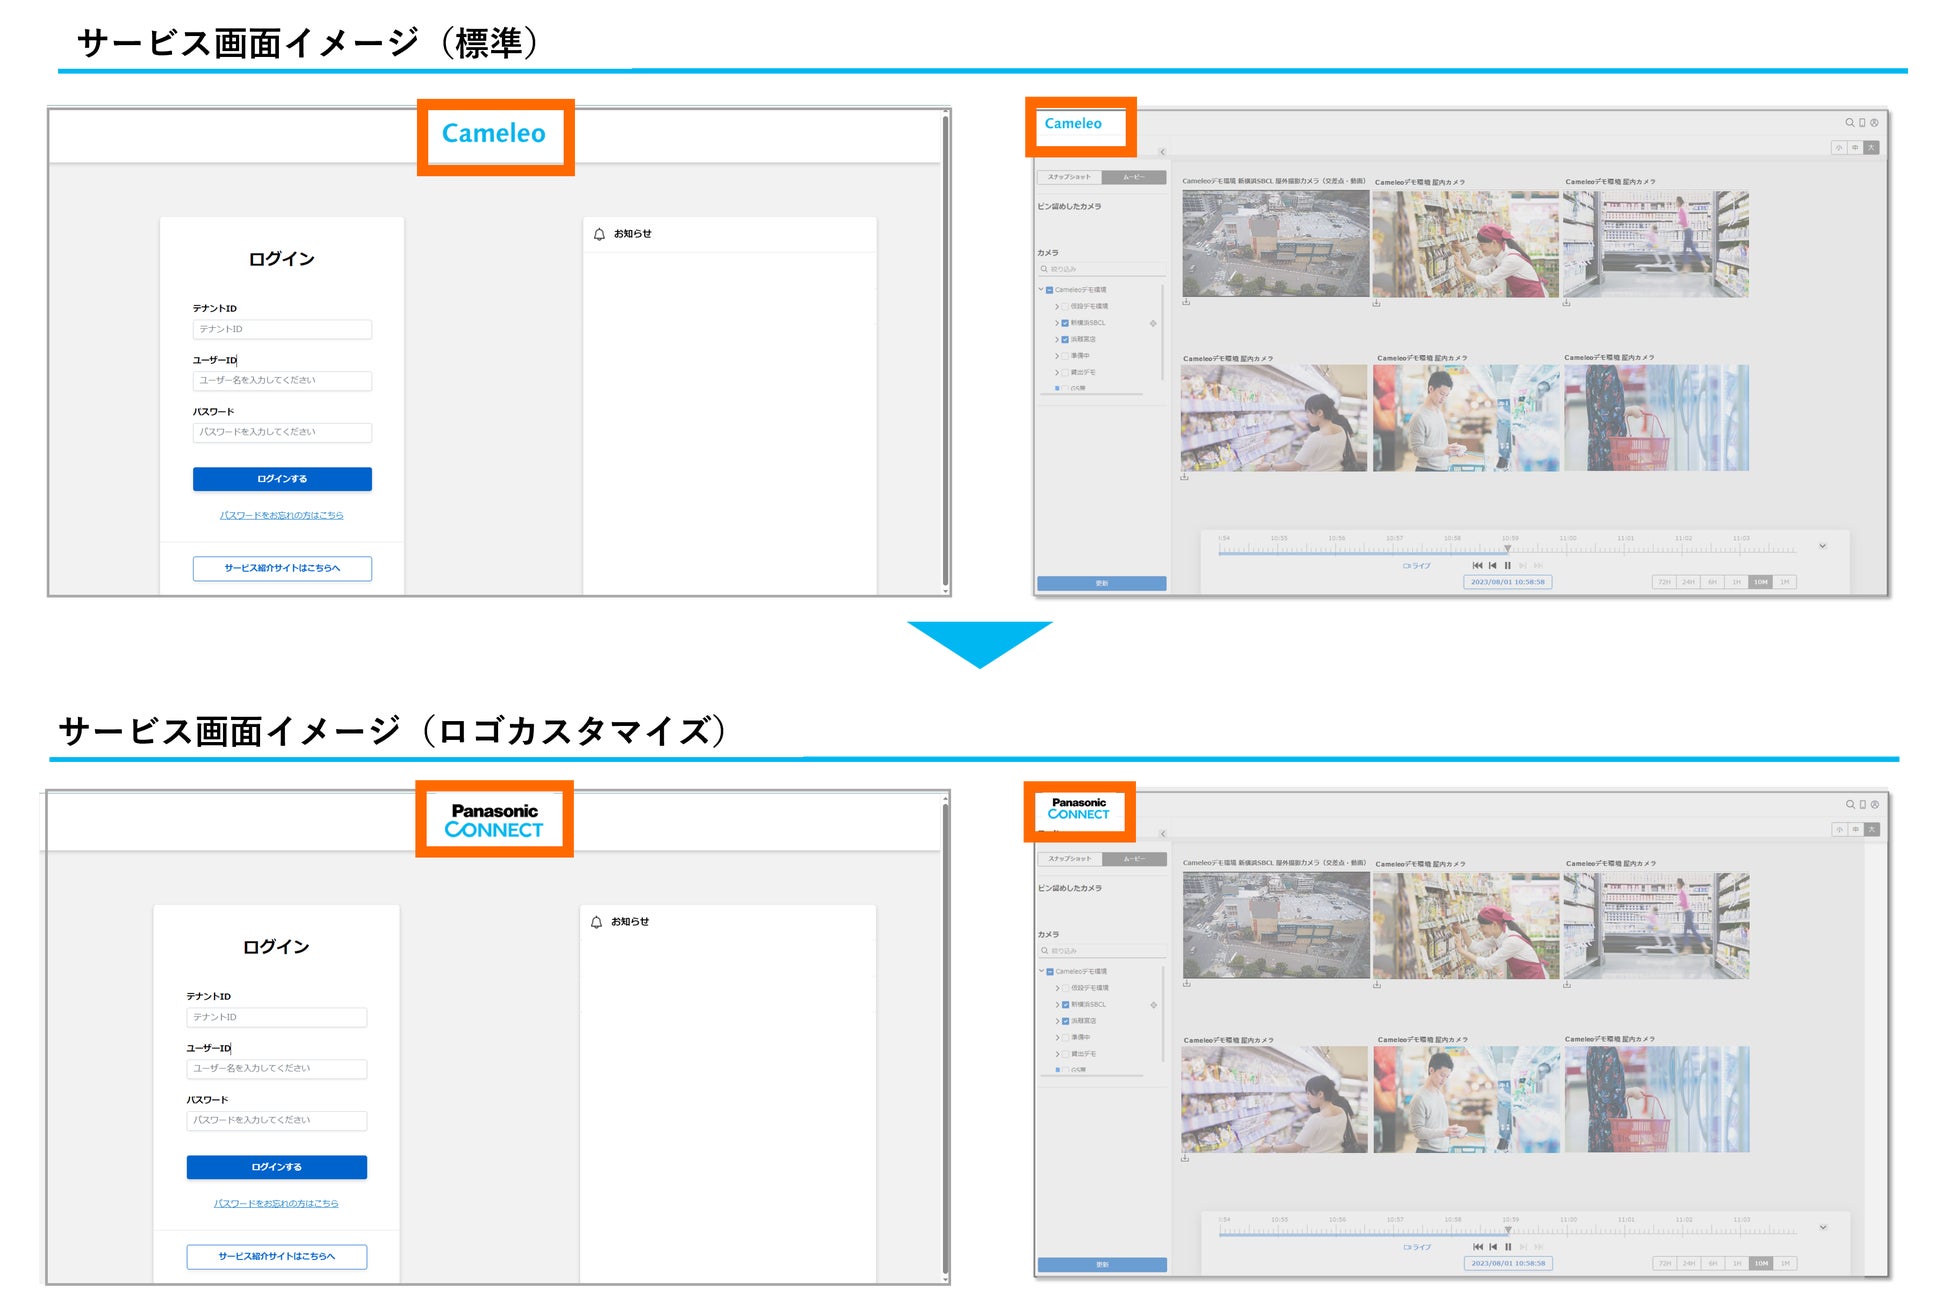Click skip-to-start icon in Panasonic Connect viewer timeline
The width and height of the screenshot is (1950, 1310).
[x=1478, y=1247]
